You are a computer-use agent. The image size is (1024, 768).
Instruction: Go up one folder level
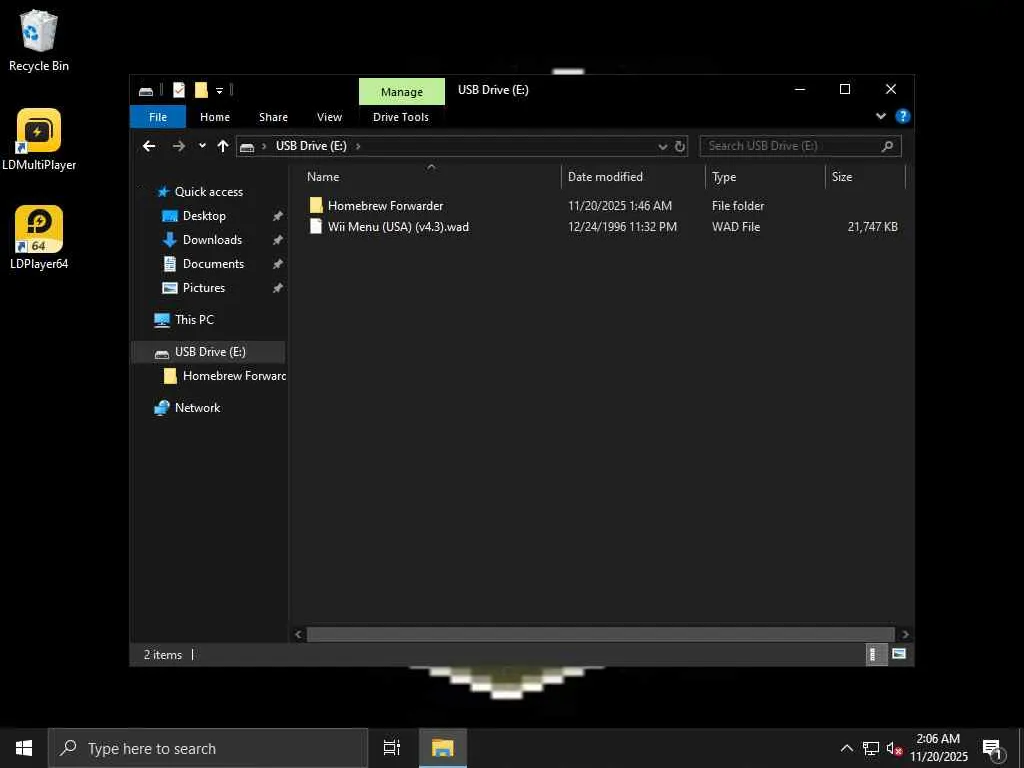[x=223, y=146]
